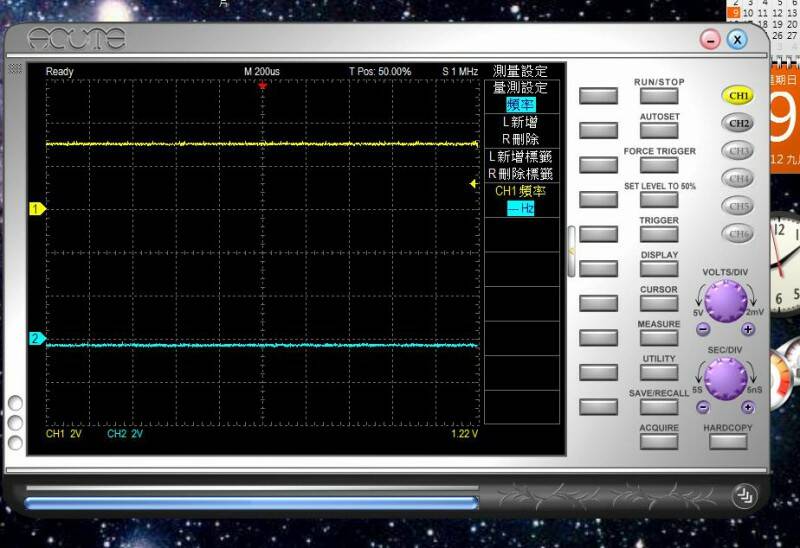Open the TRIGGER menu button
Image resolution: width=800 pixels, height=548 pixels.
coord(659,234)
